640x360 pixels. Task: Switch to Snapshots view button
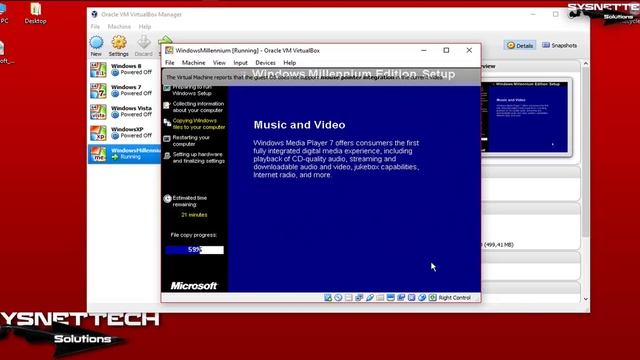[559, 45]
